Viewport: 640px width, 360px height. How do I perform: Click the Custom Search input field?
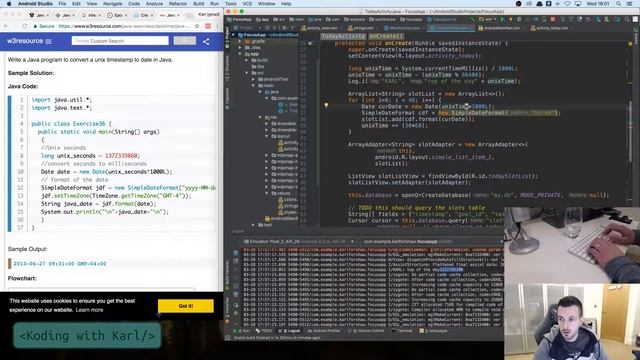(120, 41)
